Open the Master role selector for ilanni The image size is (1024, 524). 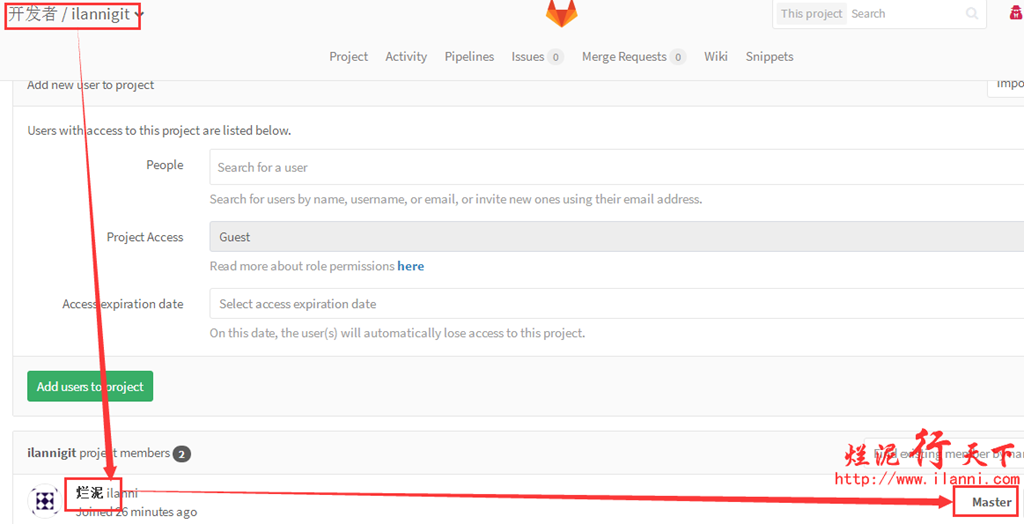pyautogui.click(x=992, y=502)
